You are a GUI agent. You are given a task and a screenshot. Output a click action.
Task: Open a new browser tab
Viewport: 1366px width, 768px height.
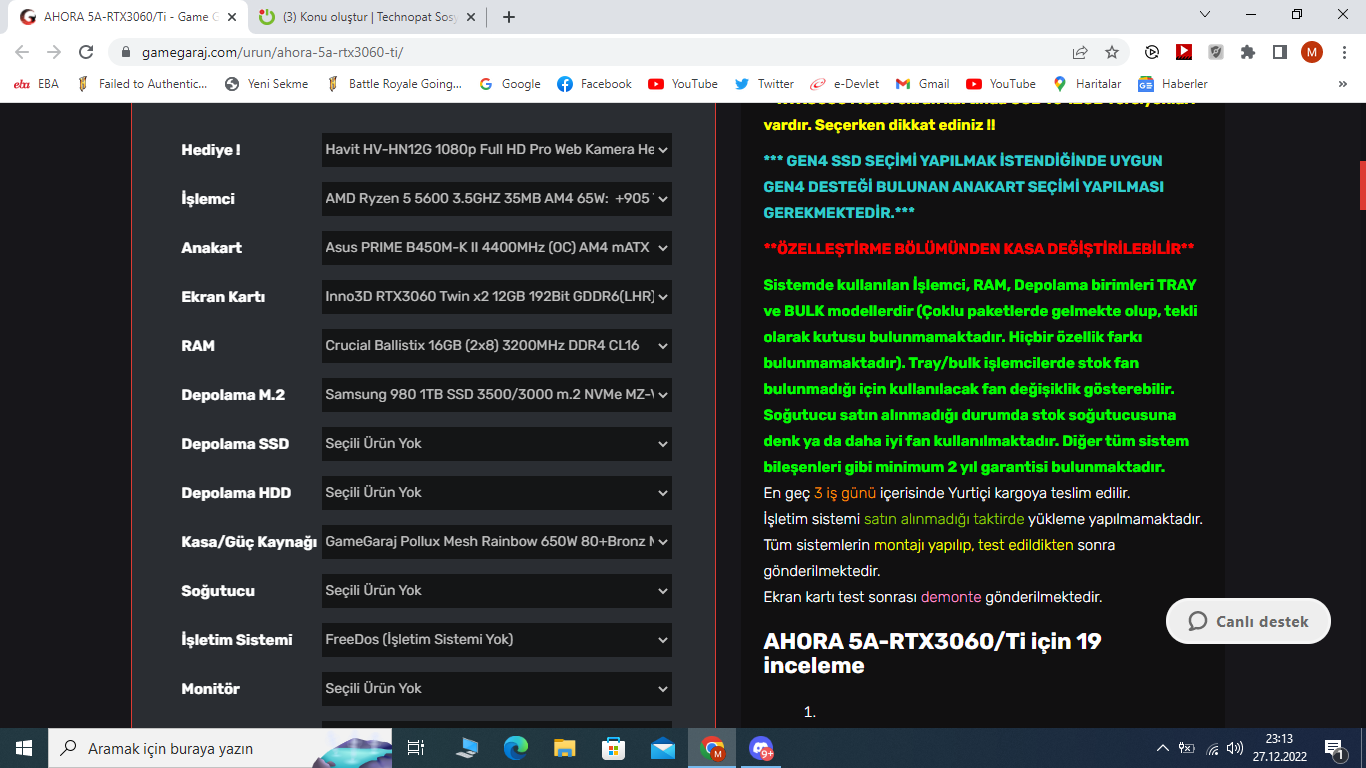click(509, 17)
